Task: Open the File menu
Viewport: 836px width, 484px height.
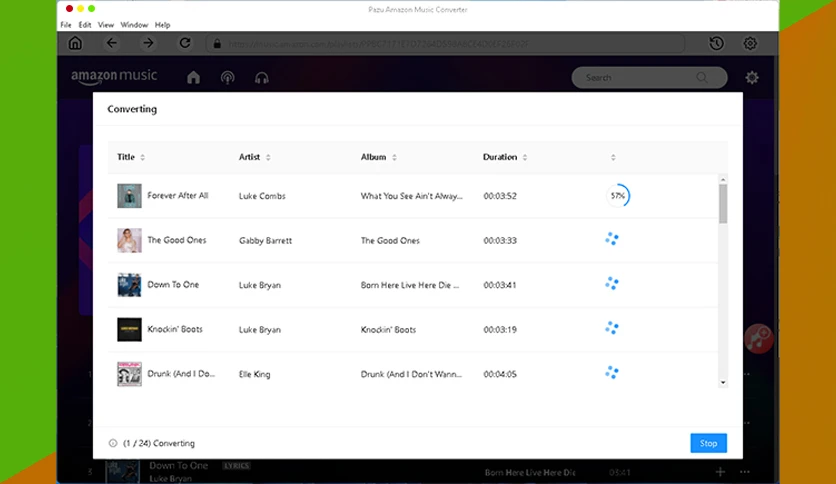Action: coord(66,25)
